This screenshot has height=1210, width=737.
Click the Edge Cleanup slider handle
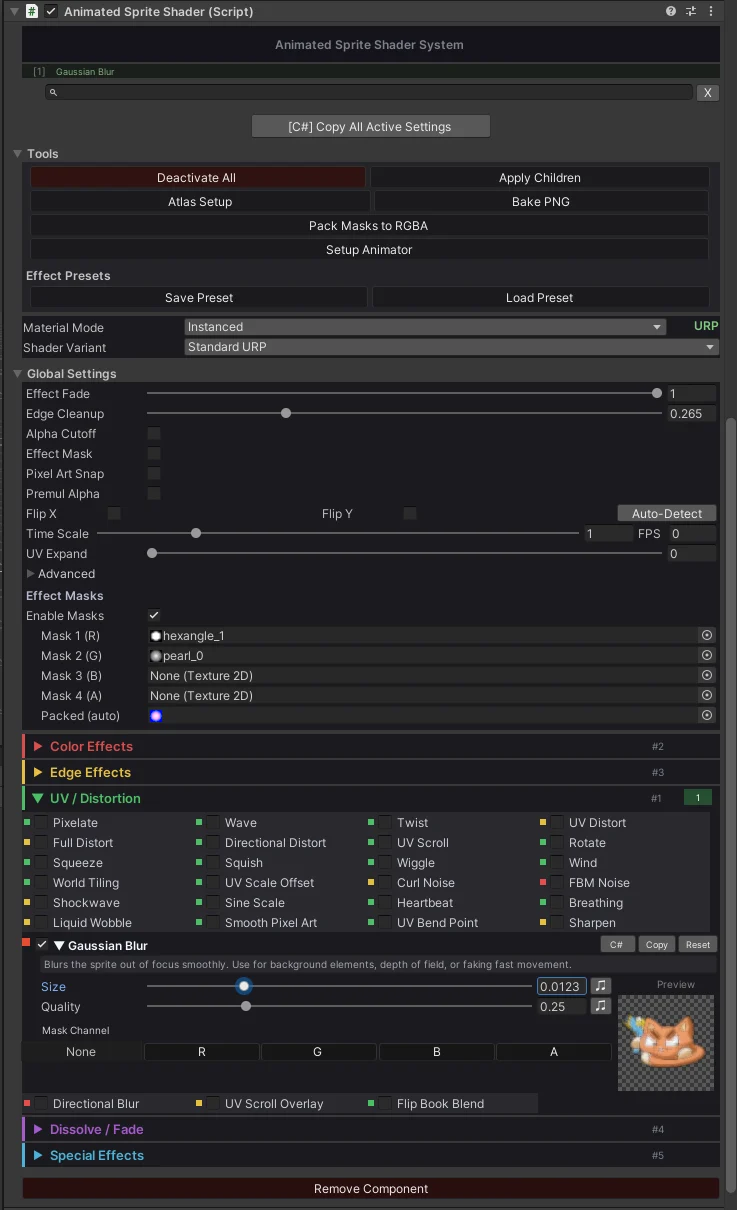click(286, 413)
